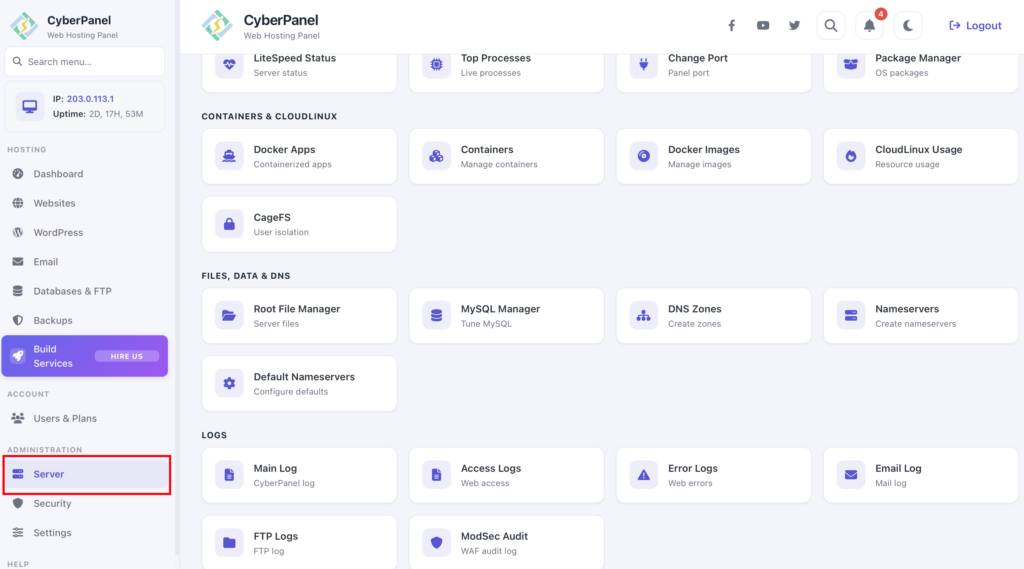The width and height of the screenshot is (1024, 569).
Task: Click the Package Manager box icon
Action: click(851, 64)
